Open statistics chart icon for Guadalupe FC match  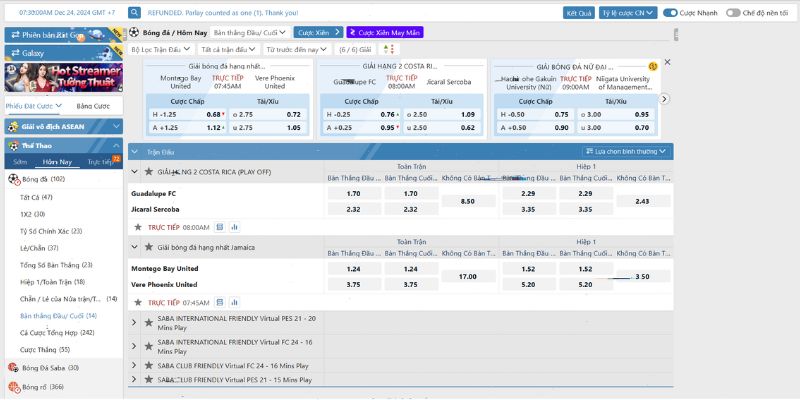234,227
